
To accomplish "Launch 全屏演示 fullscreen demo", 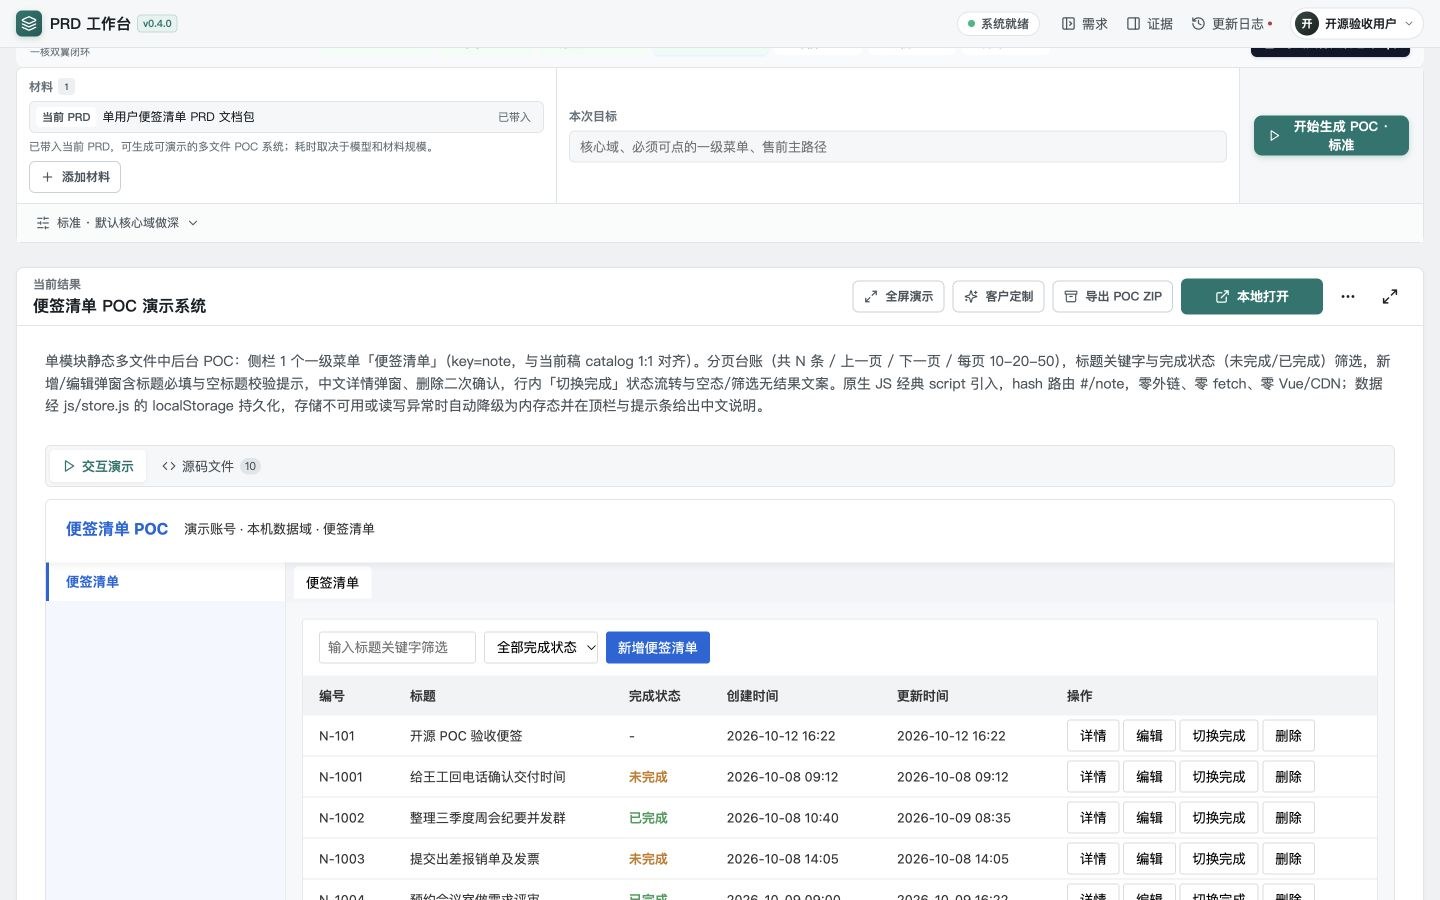I will (x=898, y=297).
